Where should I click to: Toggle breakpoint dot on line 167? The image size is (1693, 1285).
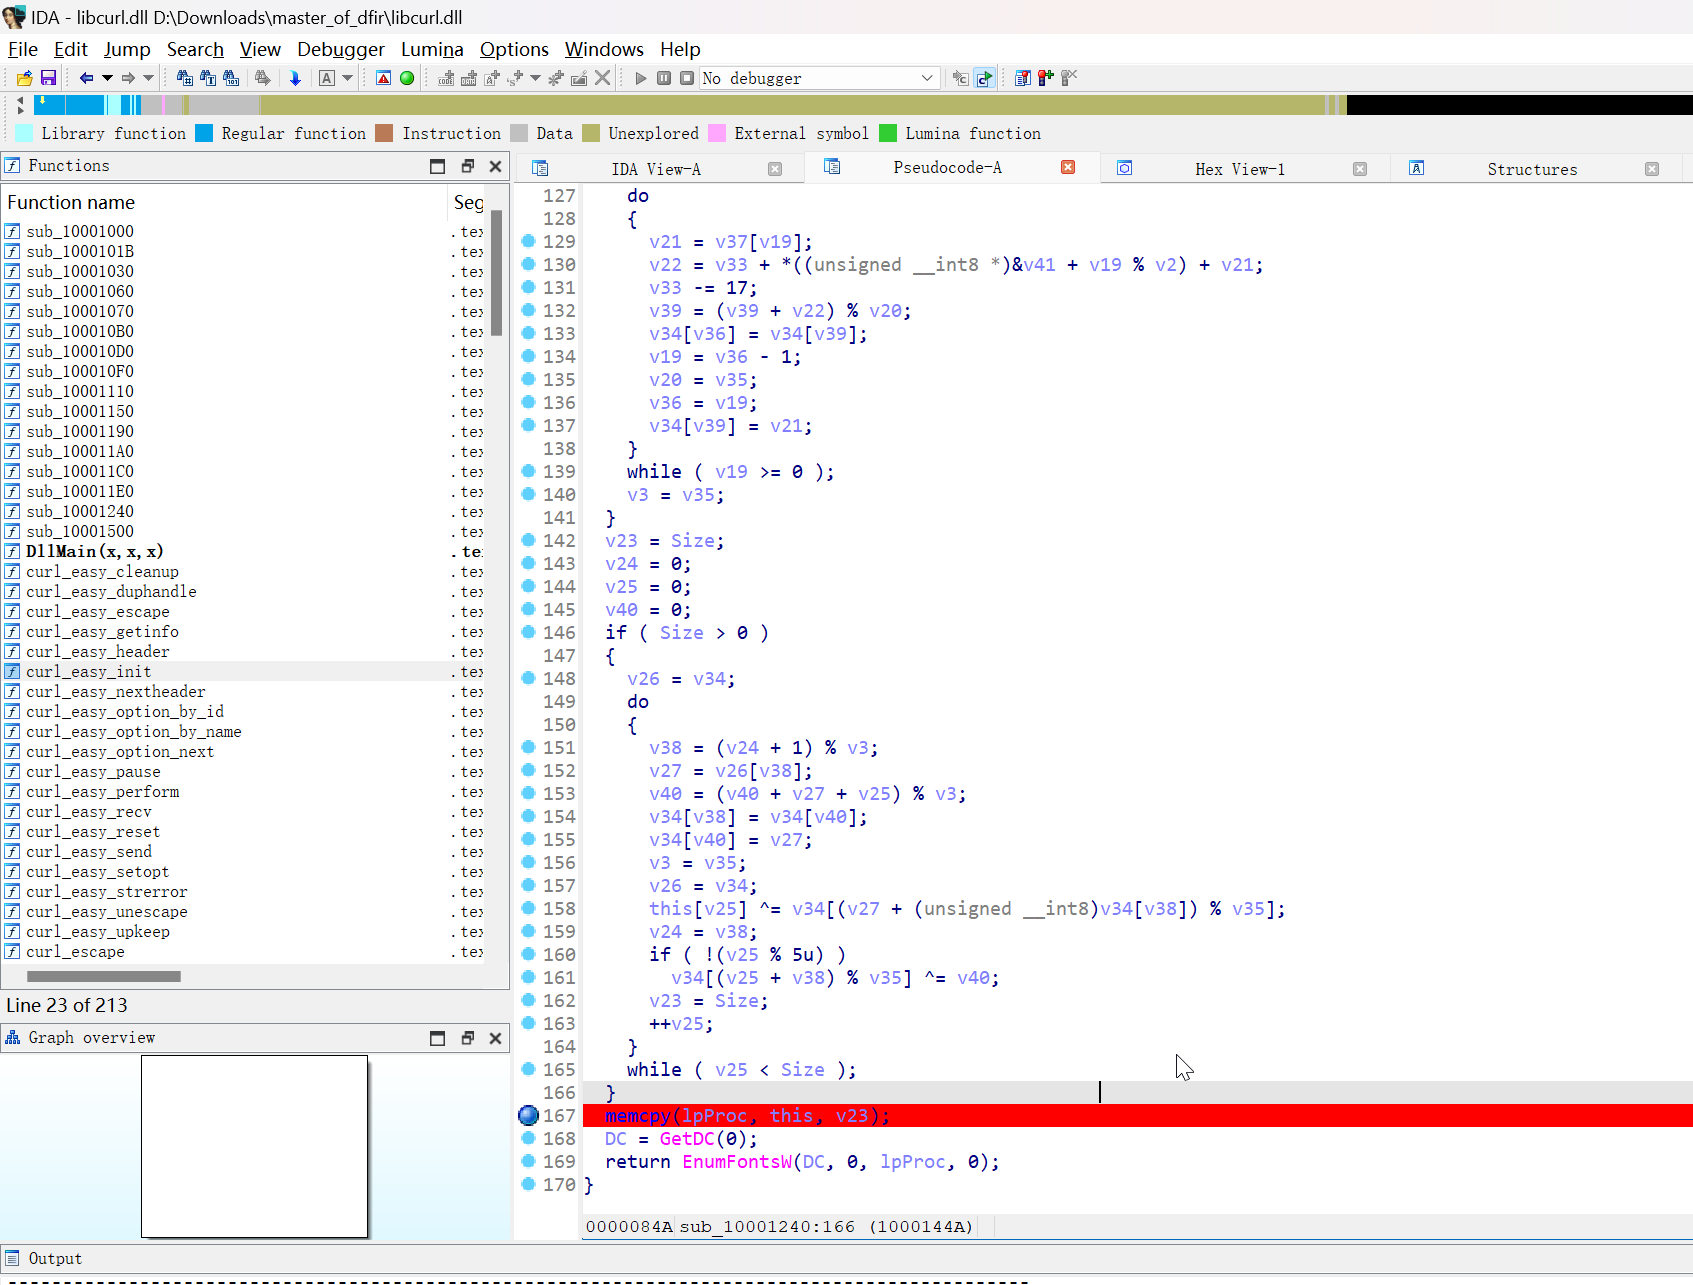[x=529, y=1115]
